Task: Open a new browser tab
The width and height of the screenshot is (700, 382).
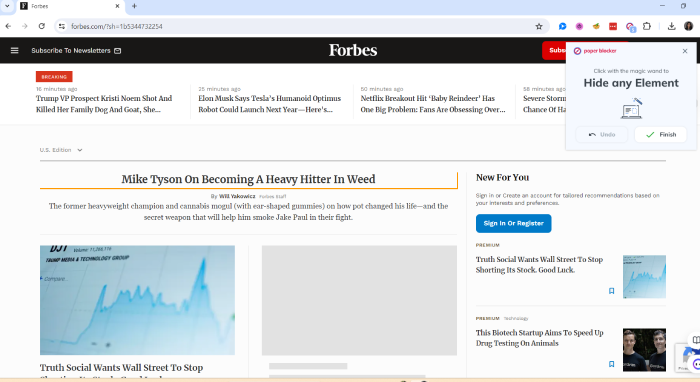Action: (x=134, y=6)
